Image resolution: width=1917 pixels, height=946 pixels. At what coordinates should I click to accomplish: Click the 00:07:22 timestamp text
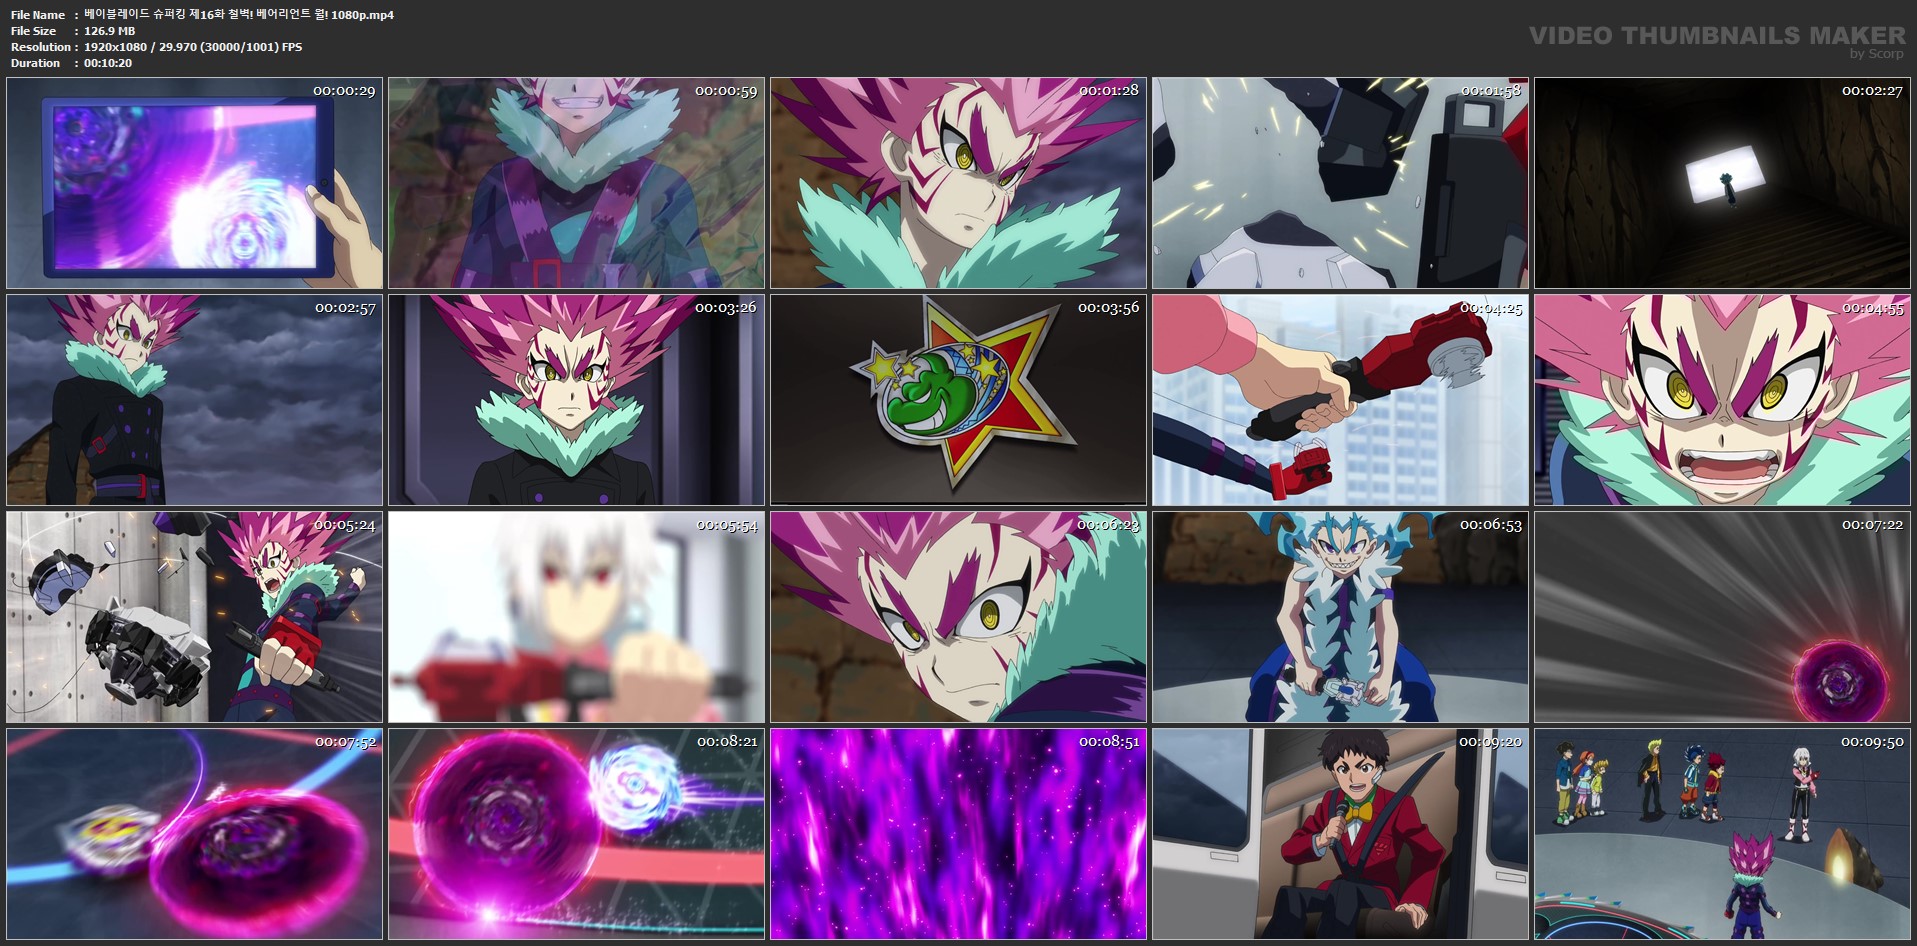pos(1872,525)
